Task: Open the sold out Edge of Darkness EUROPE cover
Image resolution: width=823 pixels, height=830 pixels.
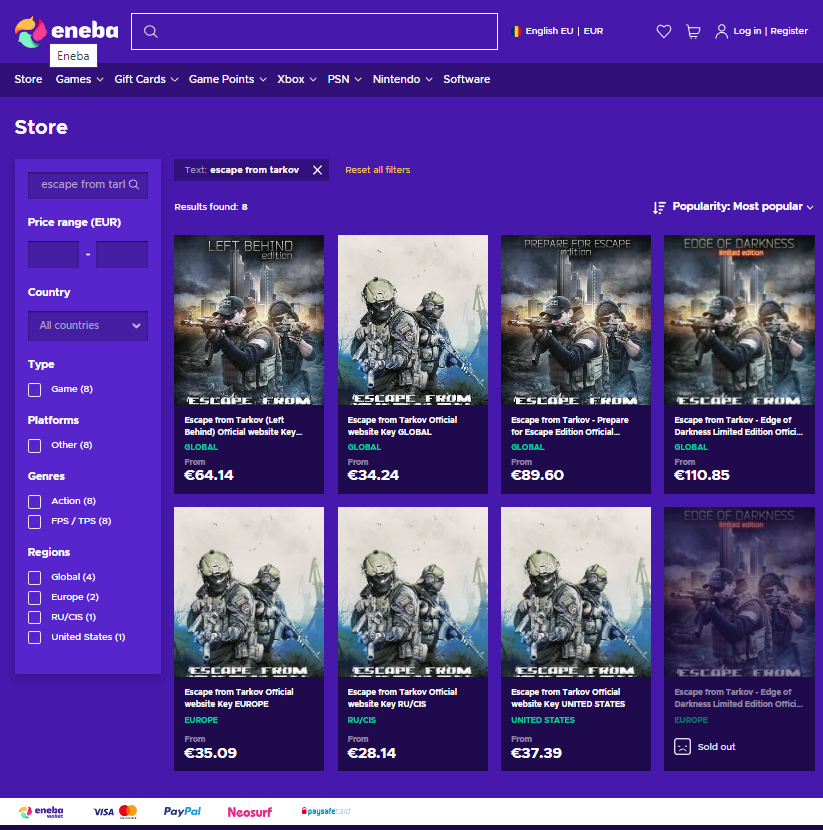Action: point(739,592)
